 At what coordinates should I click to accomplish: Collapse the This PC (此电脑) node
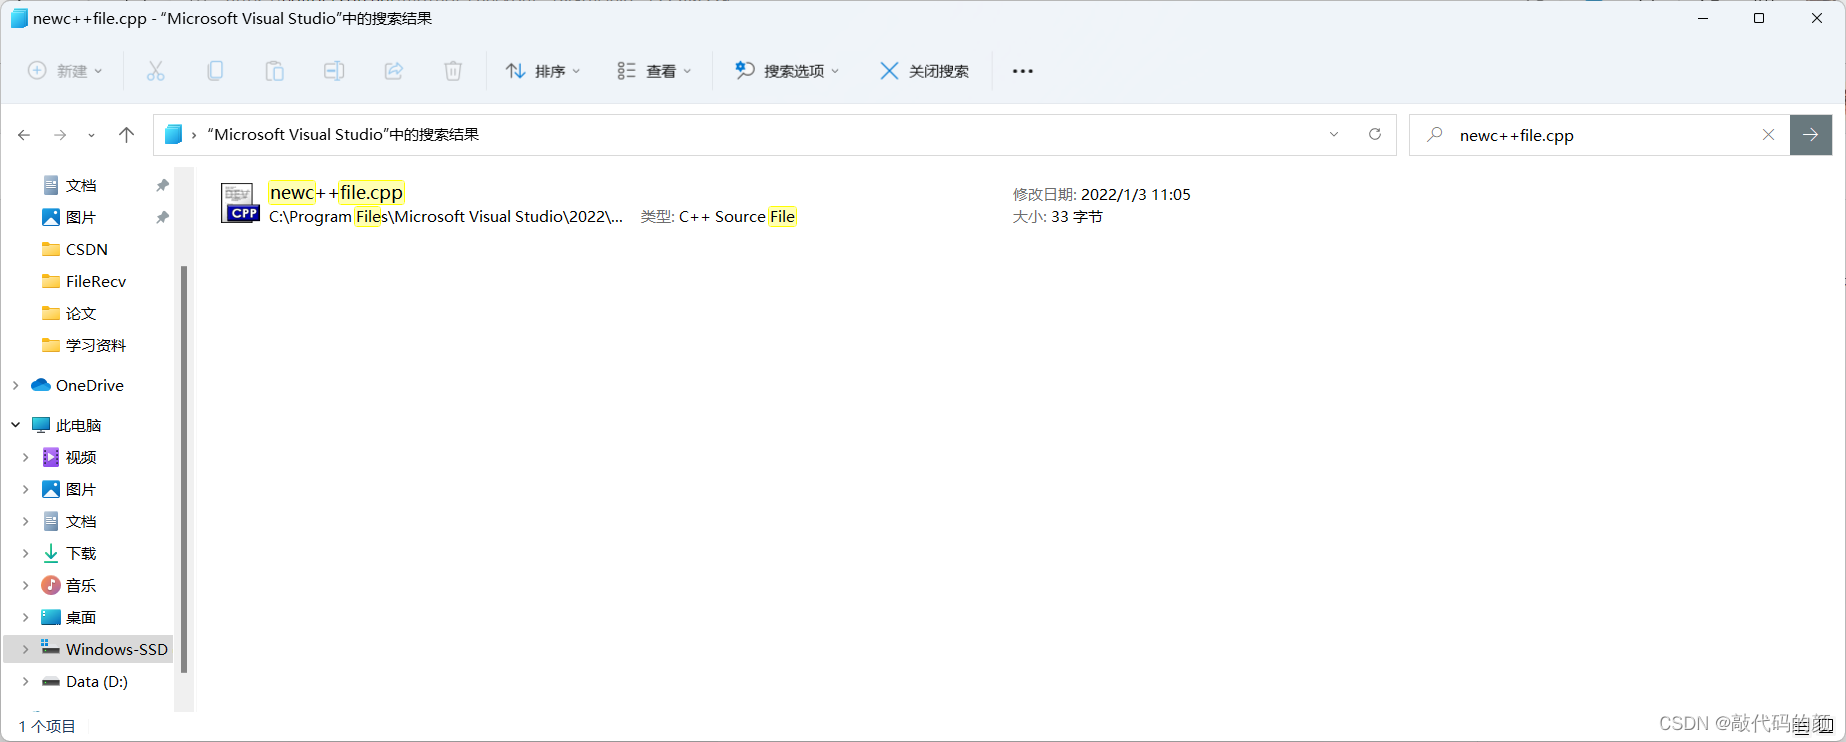(16, 425)
